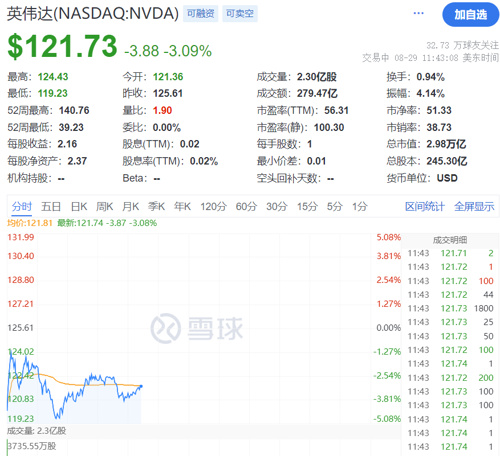The height and width of the screenshot is (456, 500).
Task: Select the 分时 chart tab
Action: (x=22, y=207)
